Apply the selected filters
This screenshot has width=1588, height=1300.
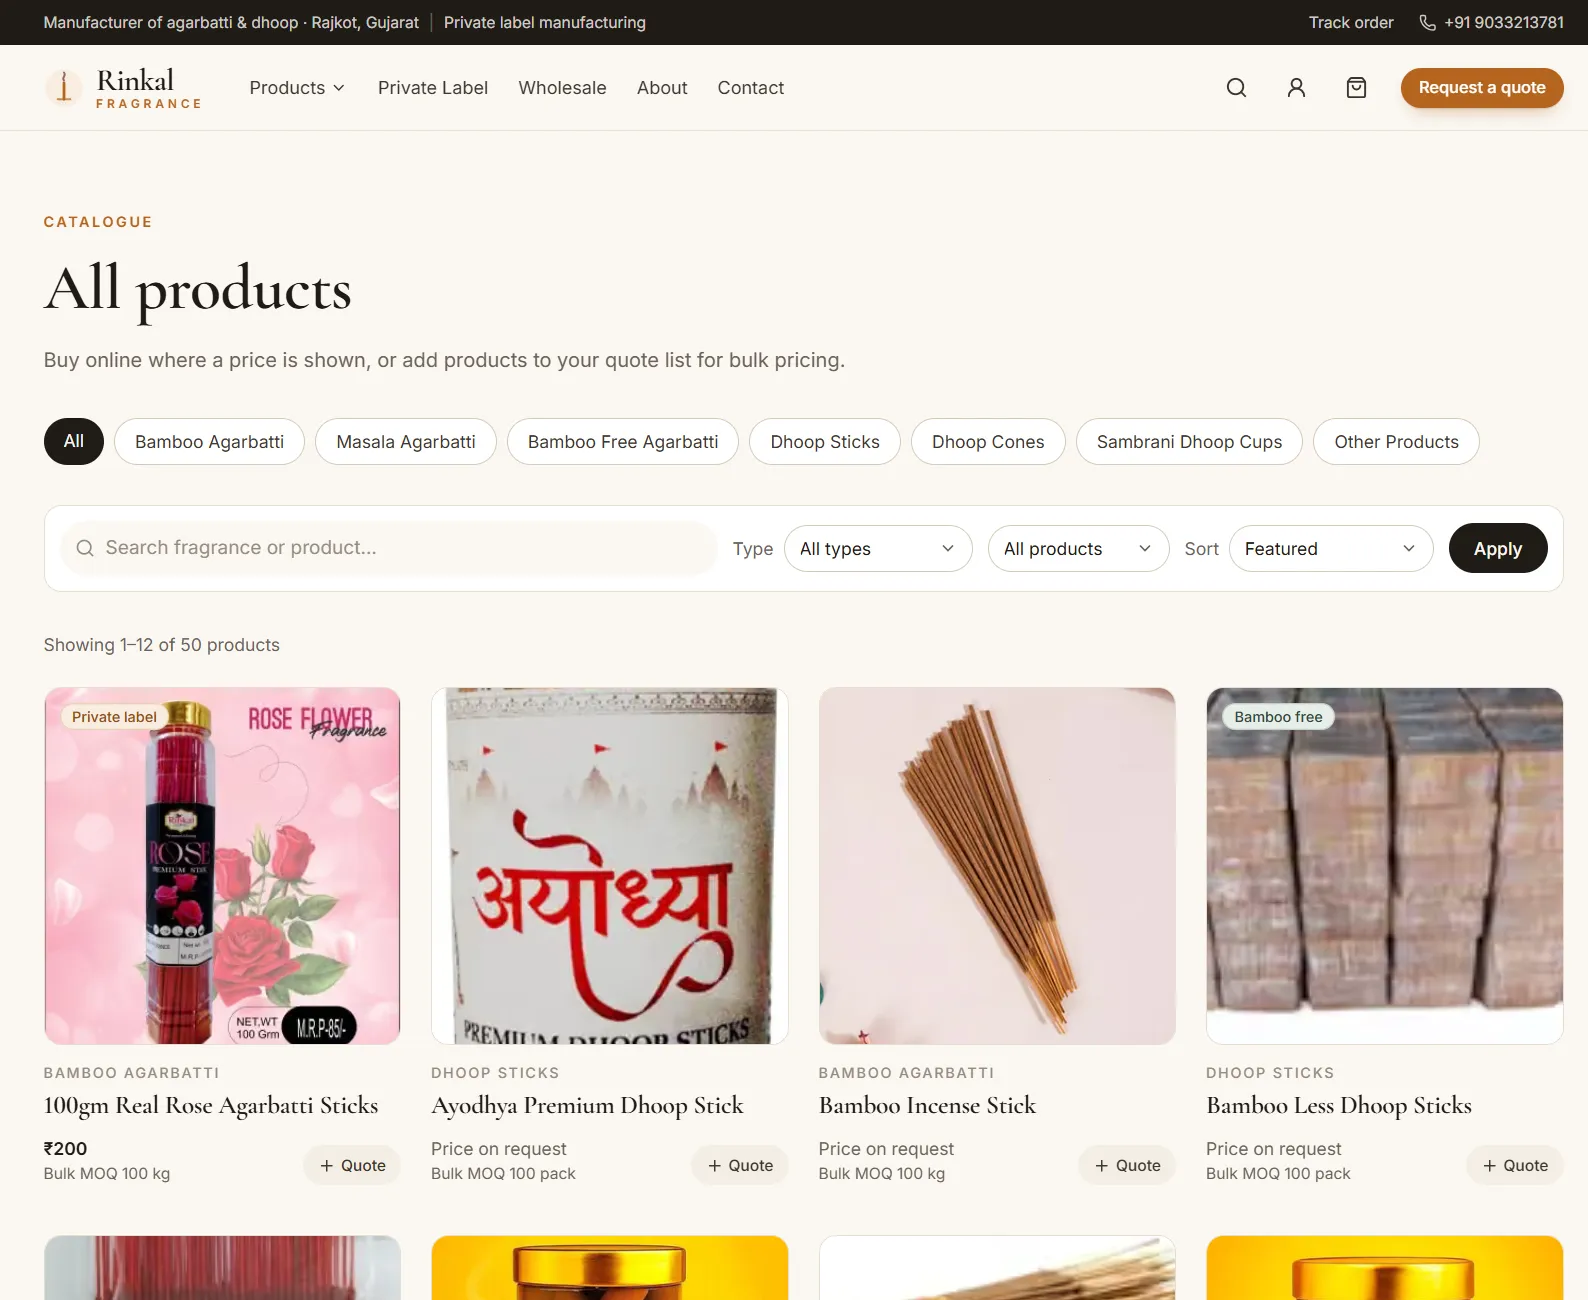tap(1498, 548)
